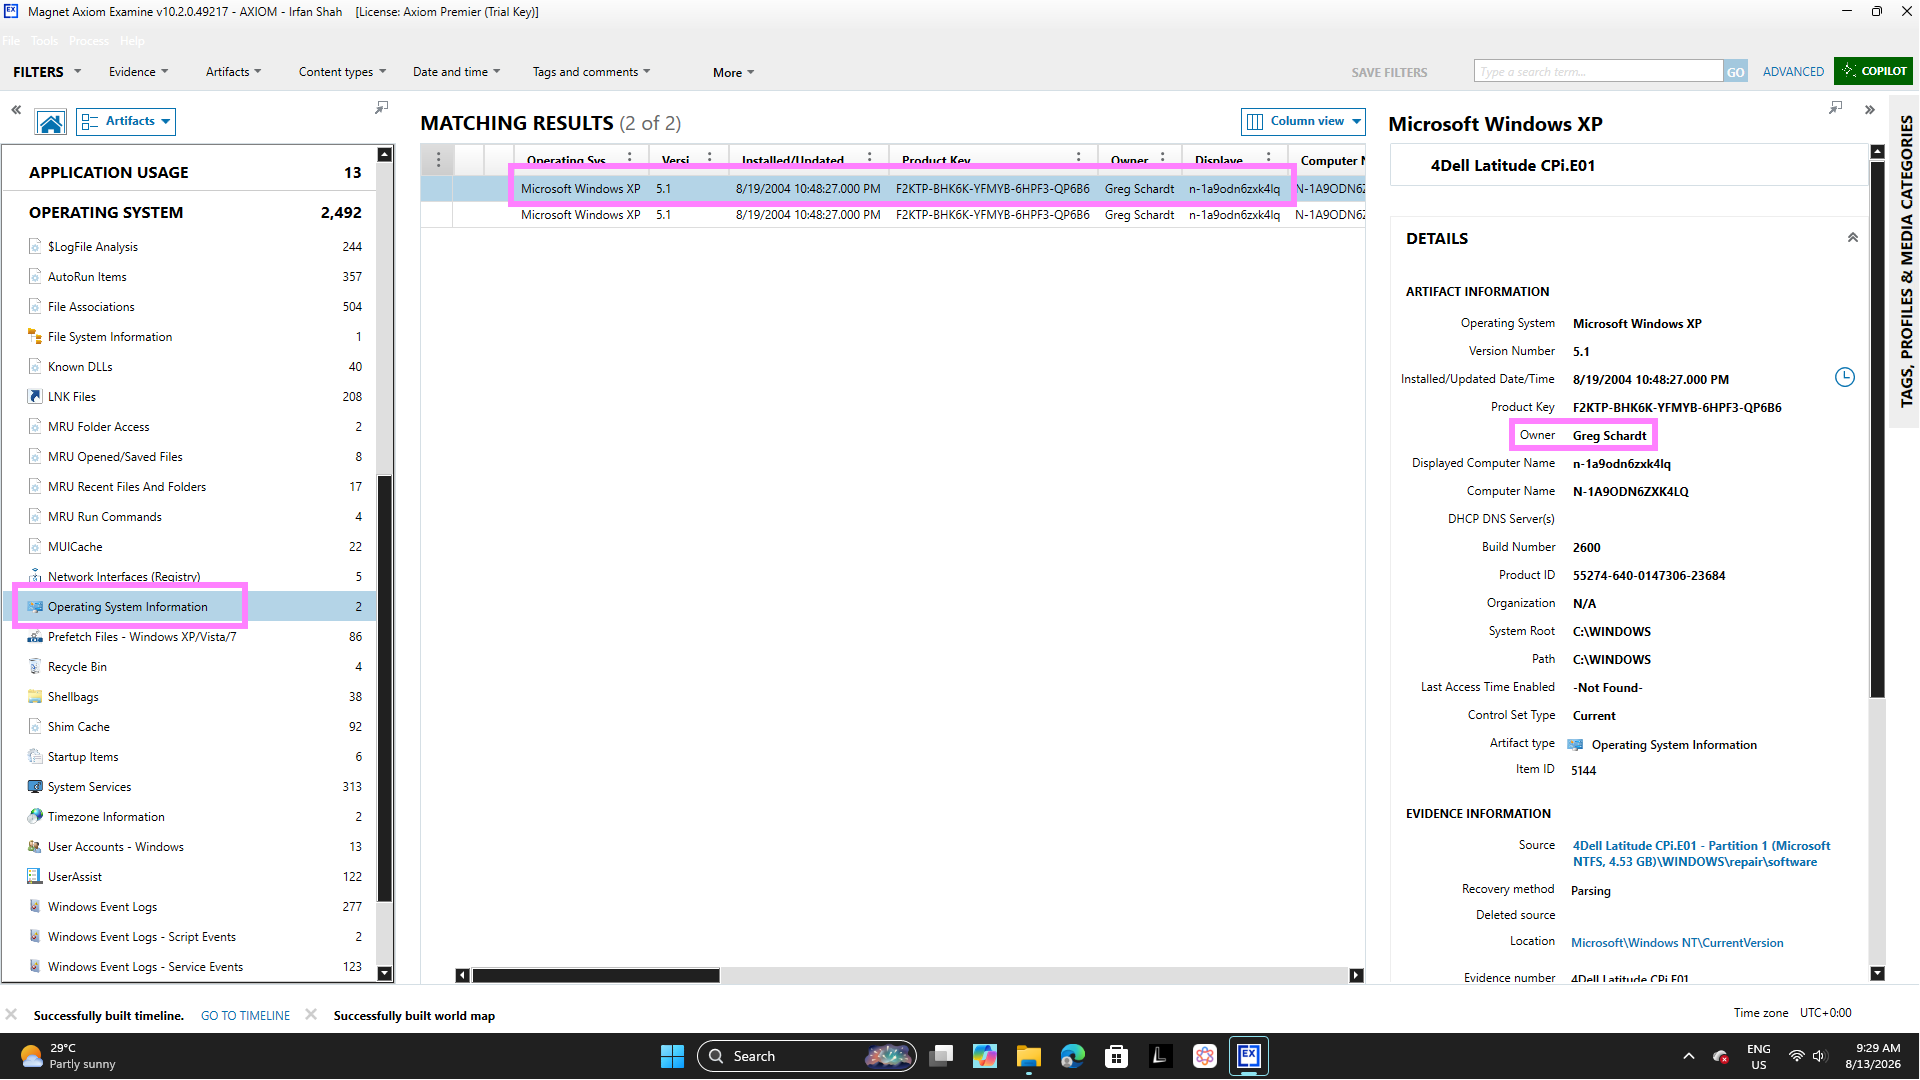Open Microsoft Edge from taskbar

click(1073, 1056)
